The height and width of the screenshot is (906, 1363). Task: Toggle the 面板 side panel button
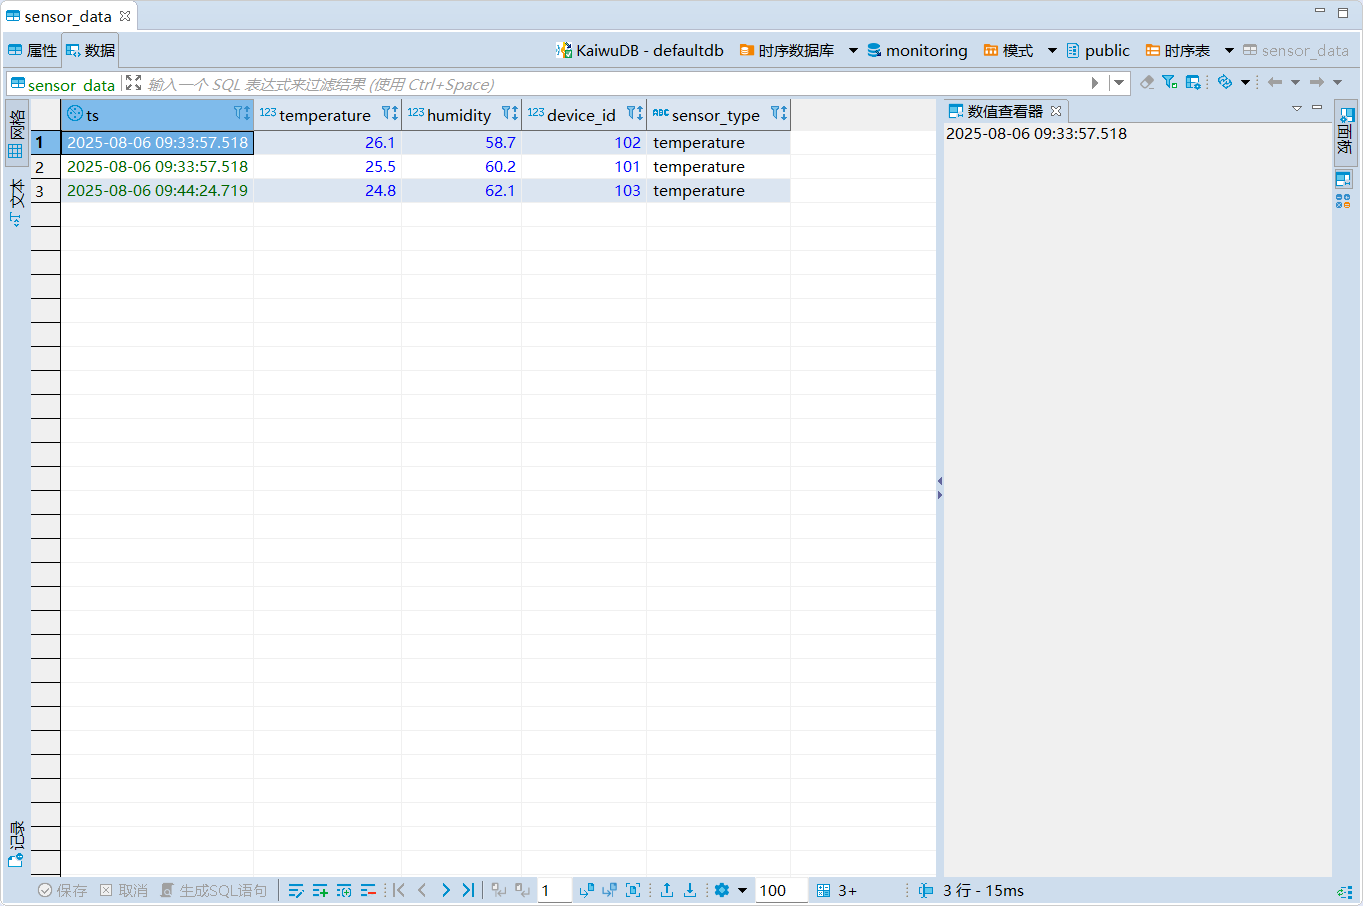coord(1345,131)
